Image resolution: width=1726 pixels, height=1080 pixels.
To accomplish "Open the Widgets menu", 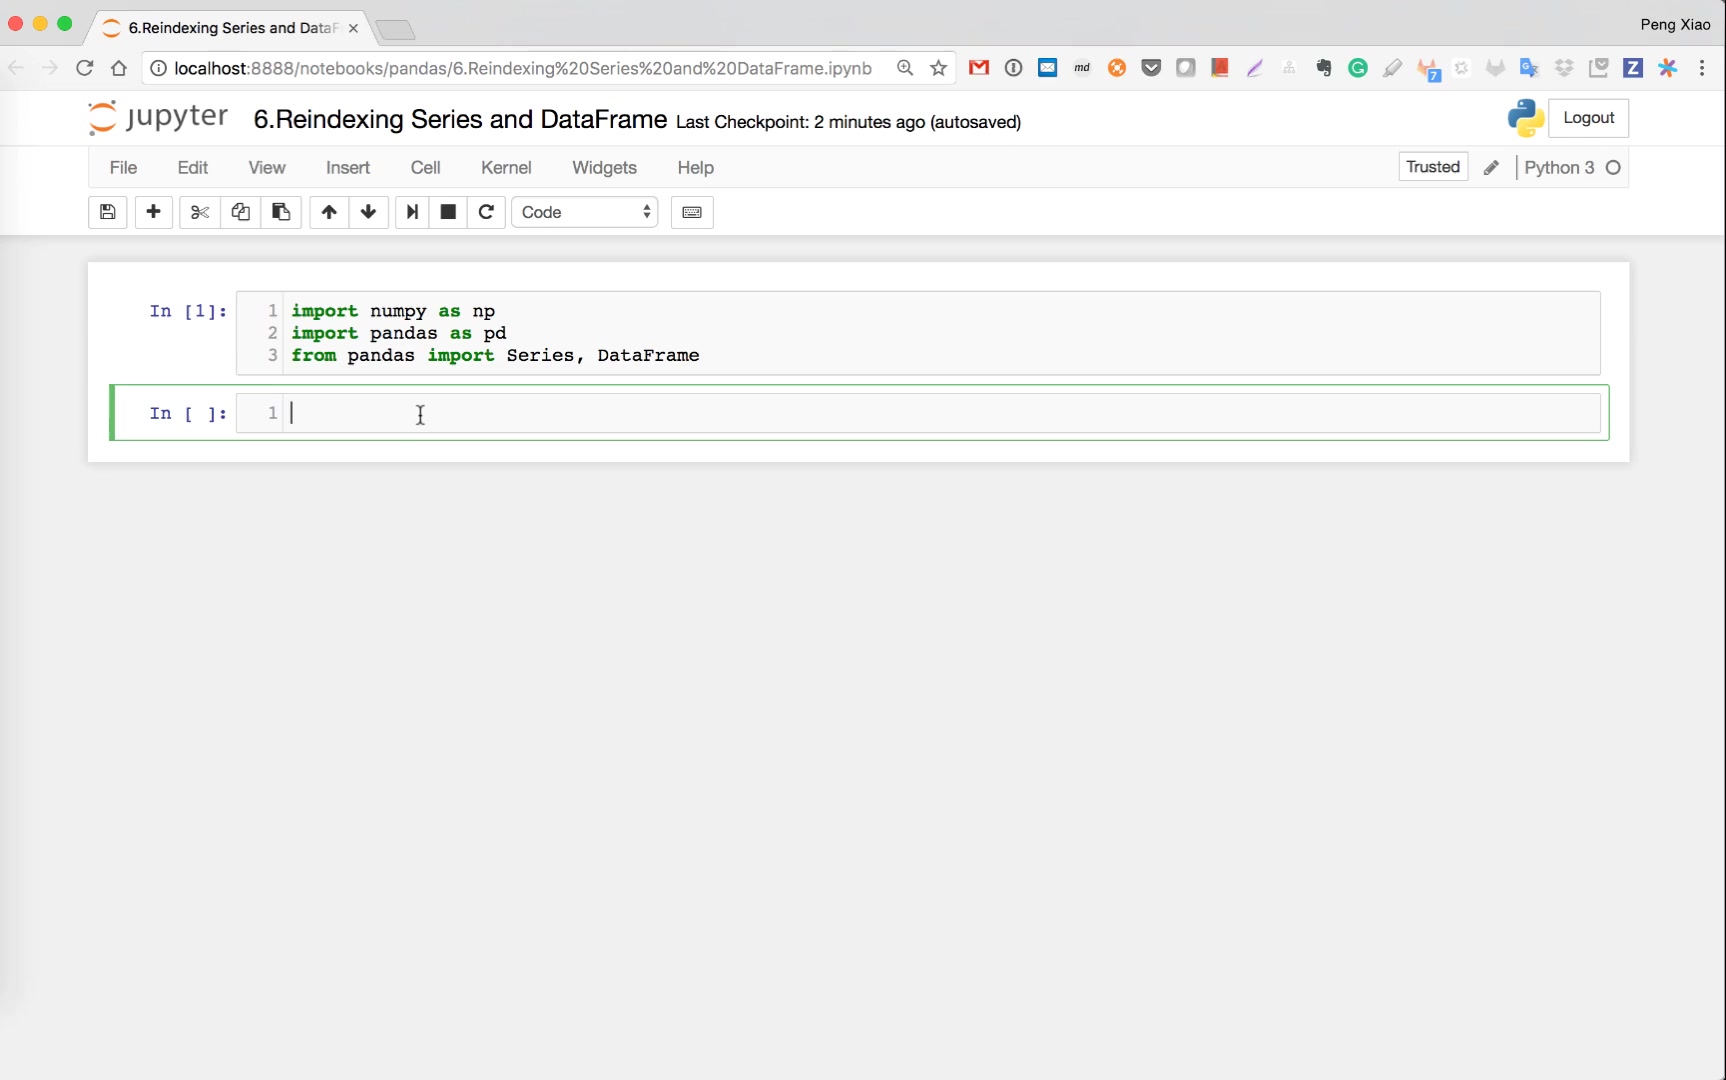I will point(604,168).
